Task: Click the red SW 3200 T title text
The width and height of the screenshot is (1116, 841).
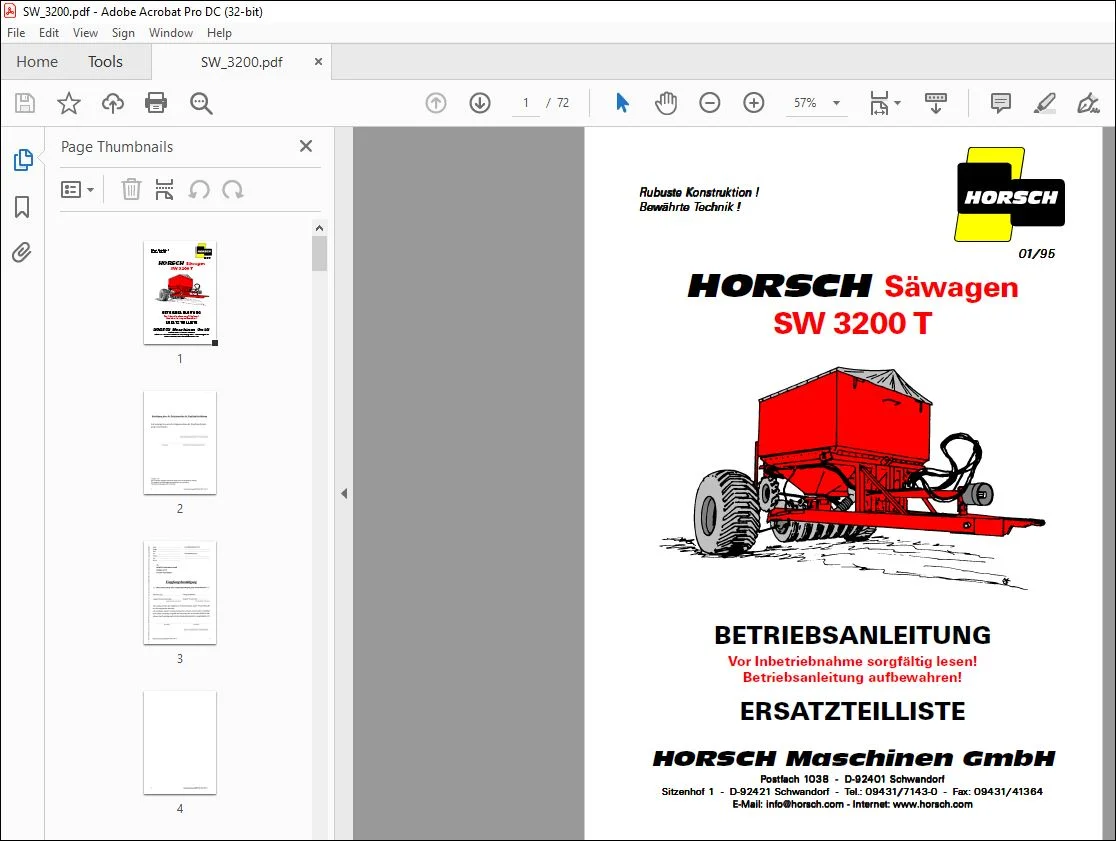Action: tap(853, 323)
